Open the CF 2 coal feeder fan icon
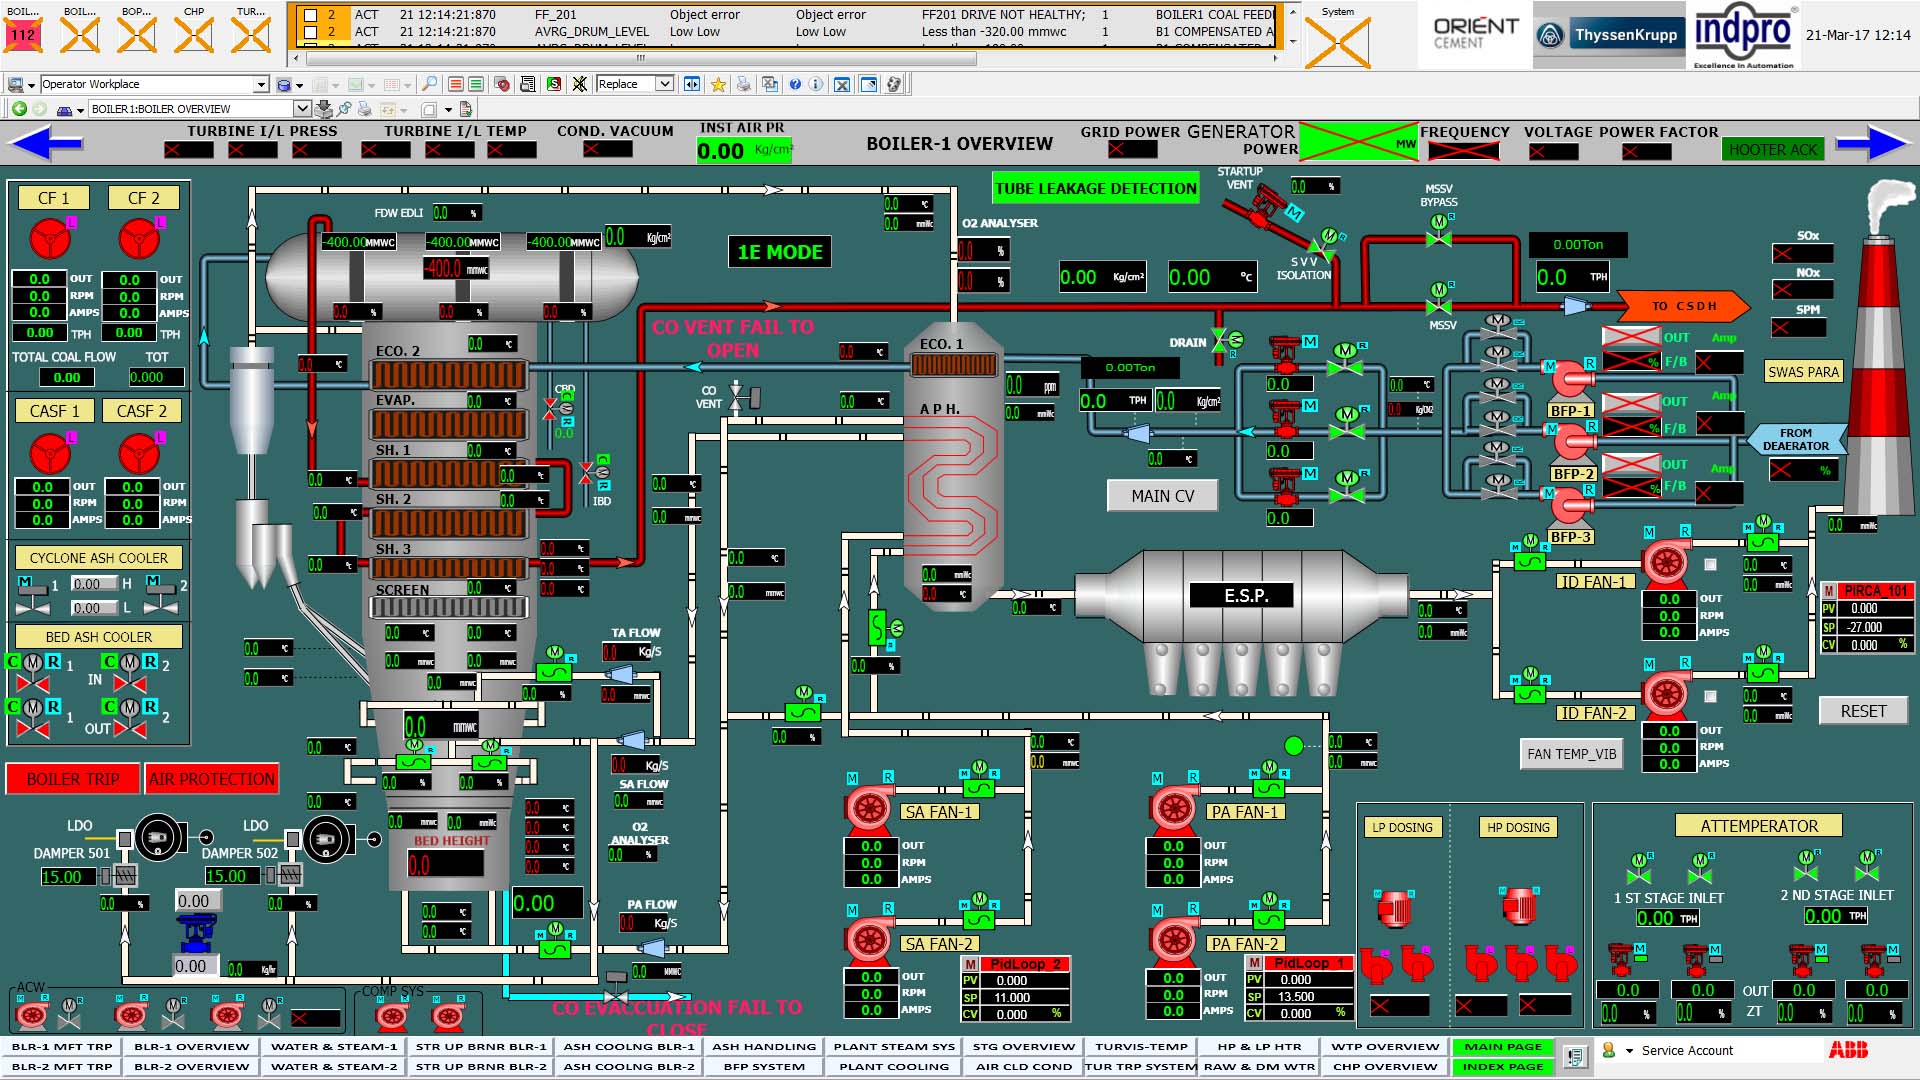Image resolution: width=1920 pixels, height=1080 pixels. point(139,239)
